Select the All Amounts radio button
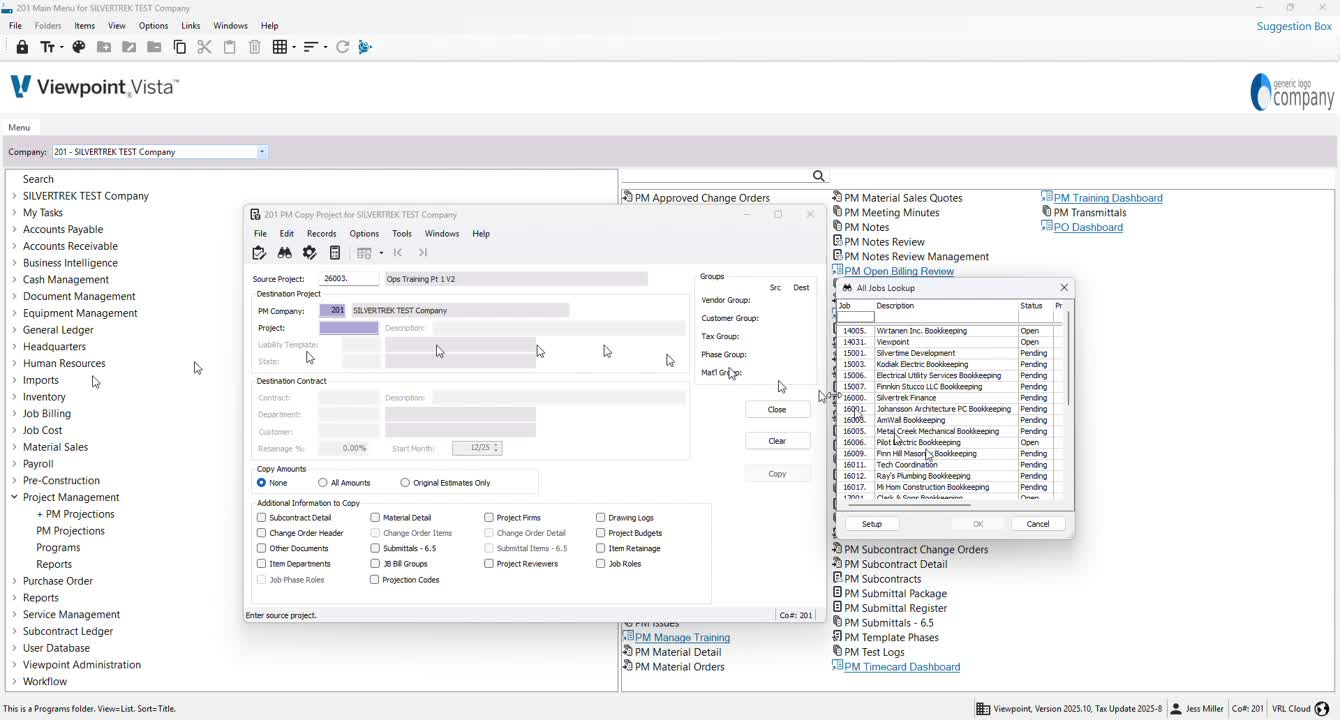Viewport: 1340px width, 720px height. [323, 483]
